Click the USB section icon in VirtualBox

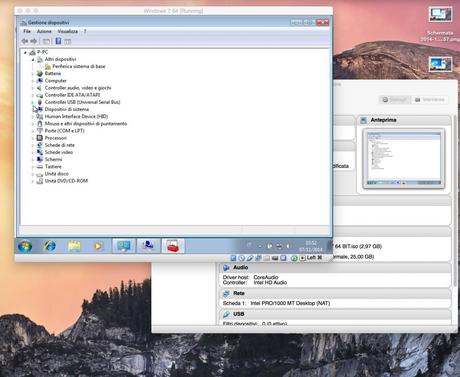226,314
